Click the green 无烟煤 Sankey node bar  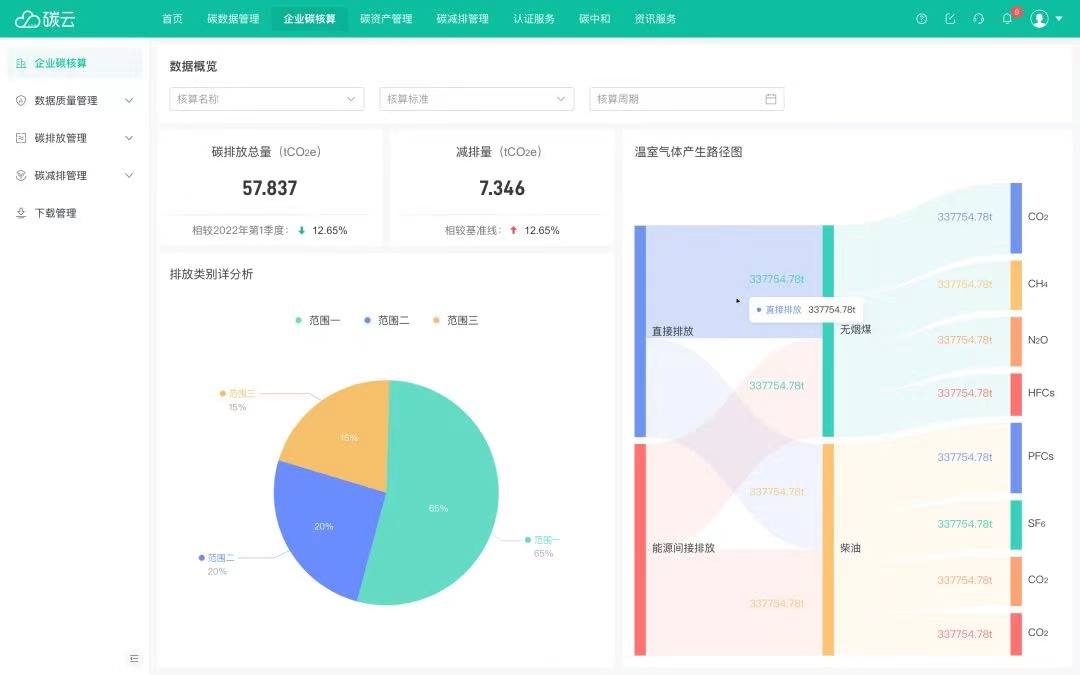pyautogui.click(x=828, y=331)
